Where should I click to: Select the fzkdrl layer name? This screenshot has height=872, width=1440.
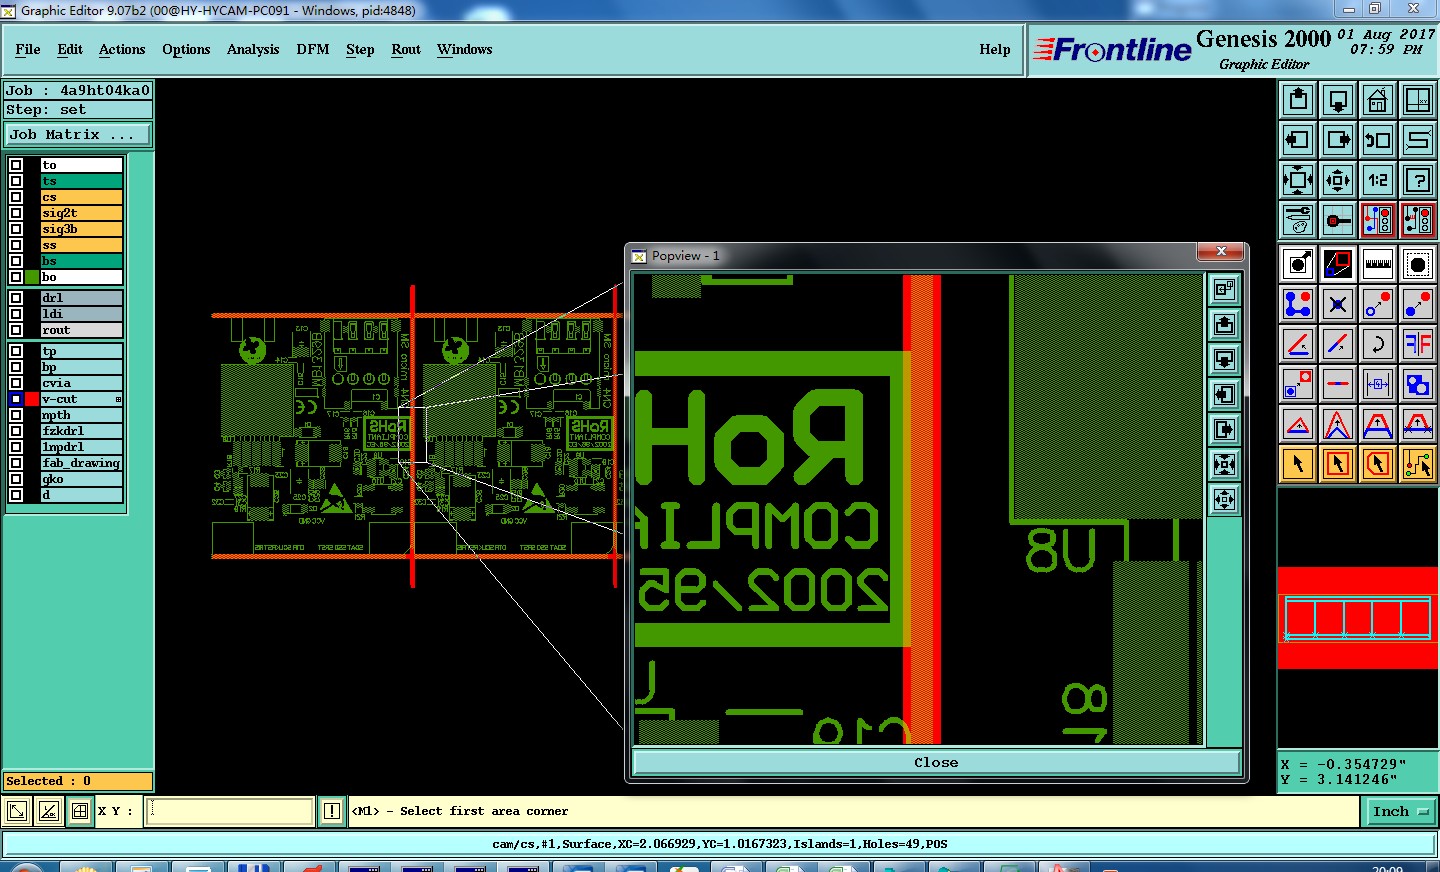click(x=82, y=431)
